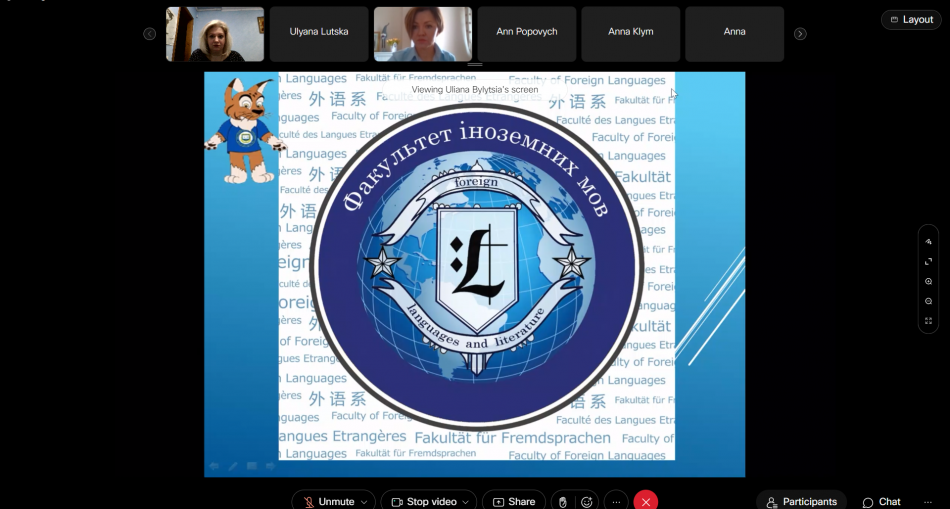Select Ulyana Lutska's participant tile
Screen dimensions: 950x509
[319, 34]
